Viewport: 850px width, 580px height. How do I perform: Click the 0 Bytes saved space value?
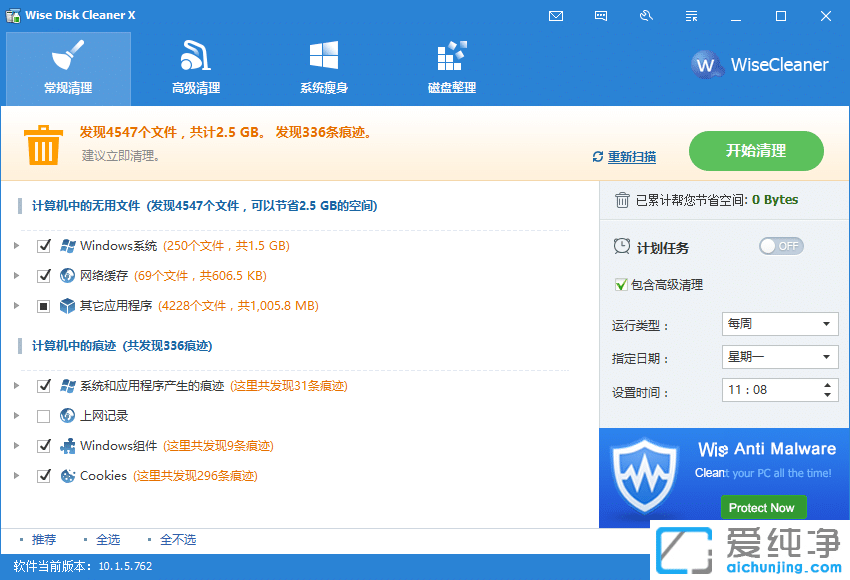pos(775,200)
